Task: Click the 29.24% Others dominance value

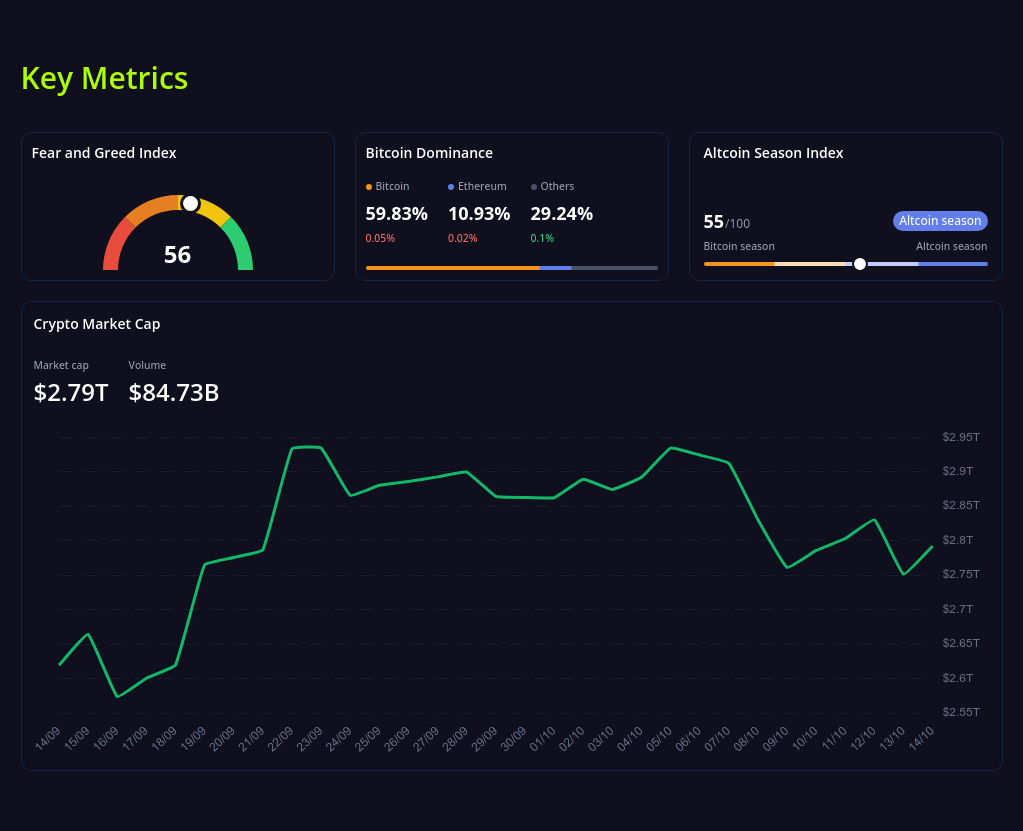Action: (561, 213)
